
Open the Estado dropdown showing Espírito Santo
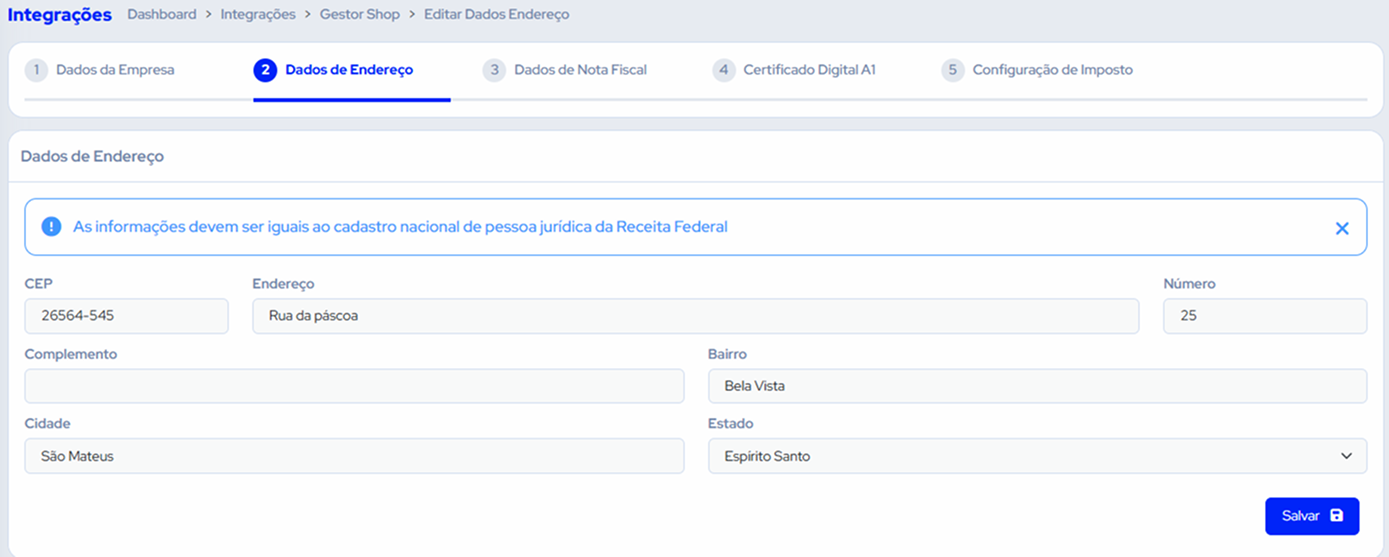1037,456
